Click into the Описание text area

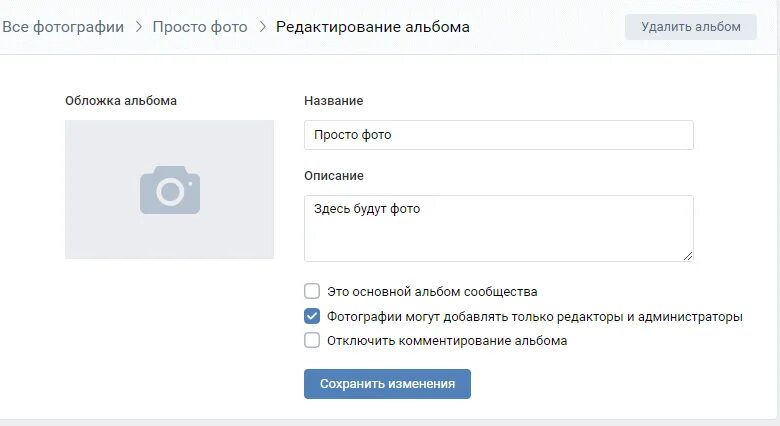coord(498,228)
